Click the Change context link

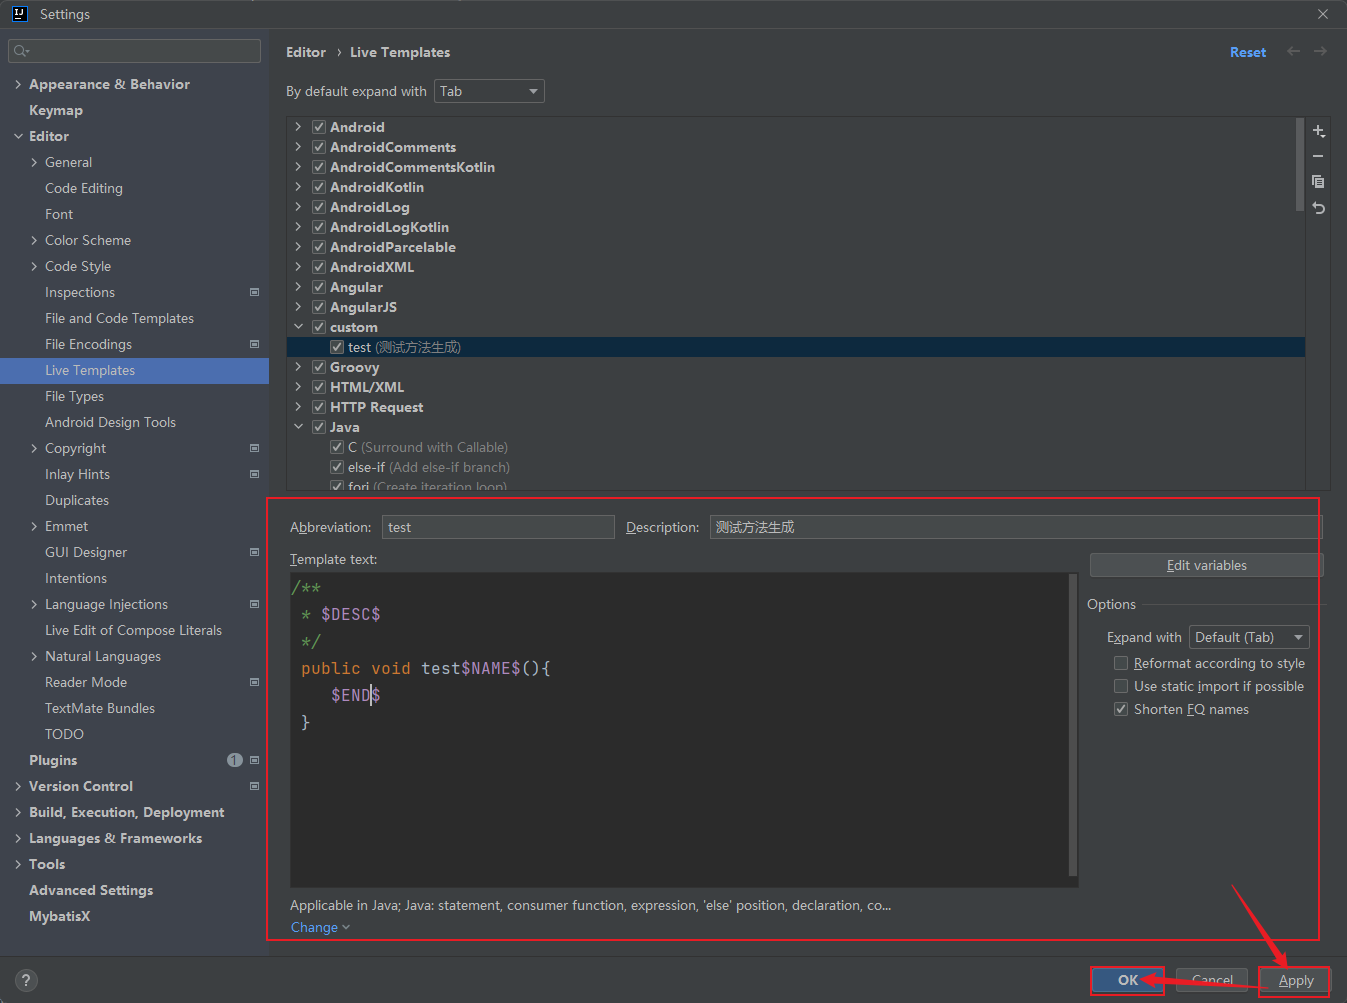(x=320, y=927)
